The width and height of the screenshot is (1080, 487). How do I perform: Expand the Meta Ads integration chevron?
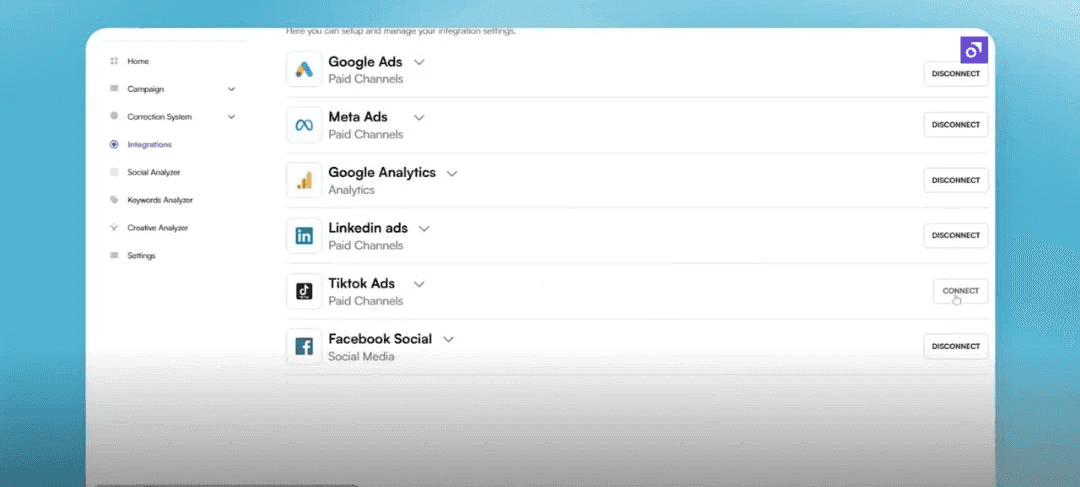tap(419, 118)
